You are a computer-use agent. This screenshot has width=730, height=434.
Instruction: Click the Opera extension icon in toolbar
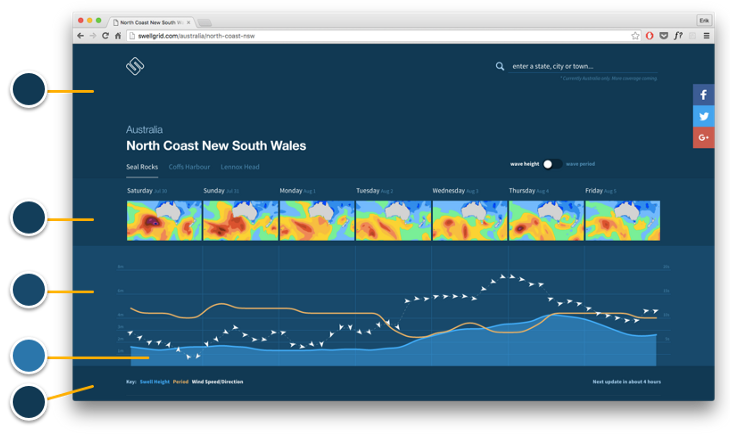click(x=650, y=35)
